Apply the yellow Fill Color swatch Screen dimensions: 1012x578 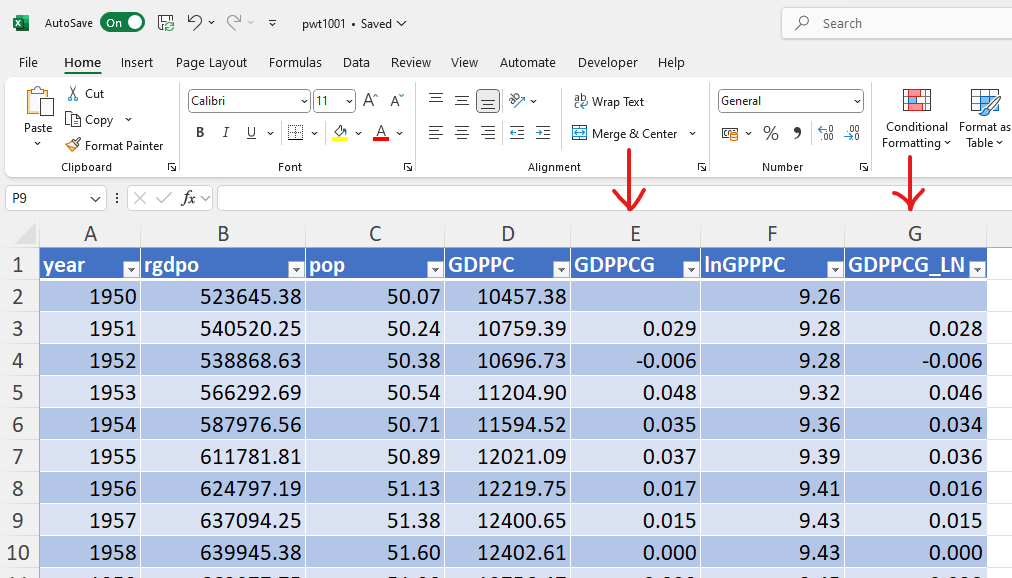340,133
